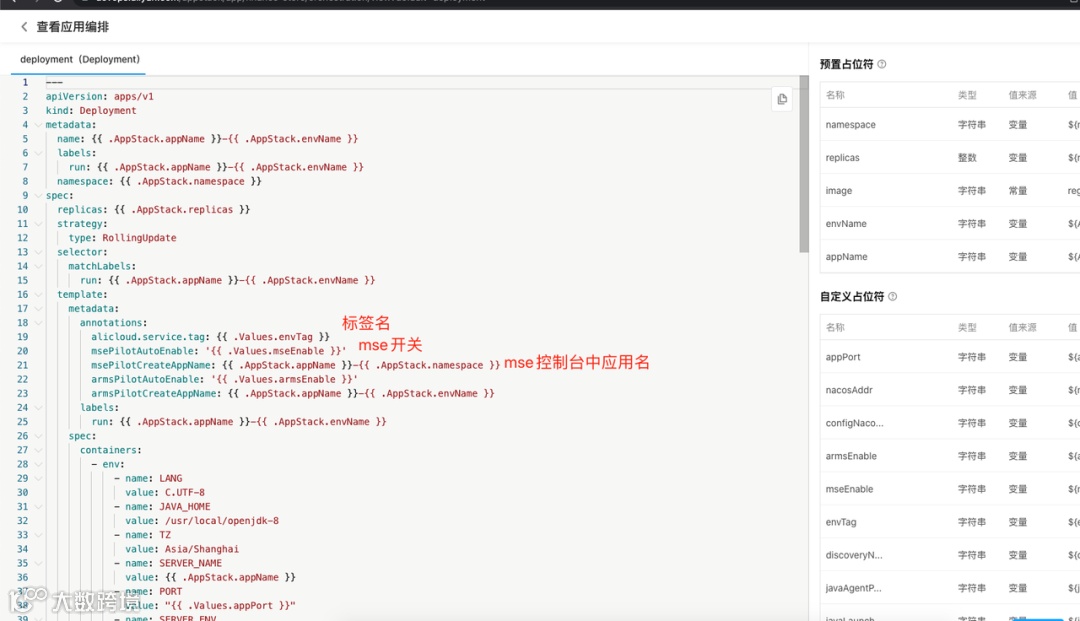Collapse the containers block at line 27
The width and height of the screenshot is (1080, 621).
click(x=39, y=450)
